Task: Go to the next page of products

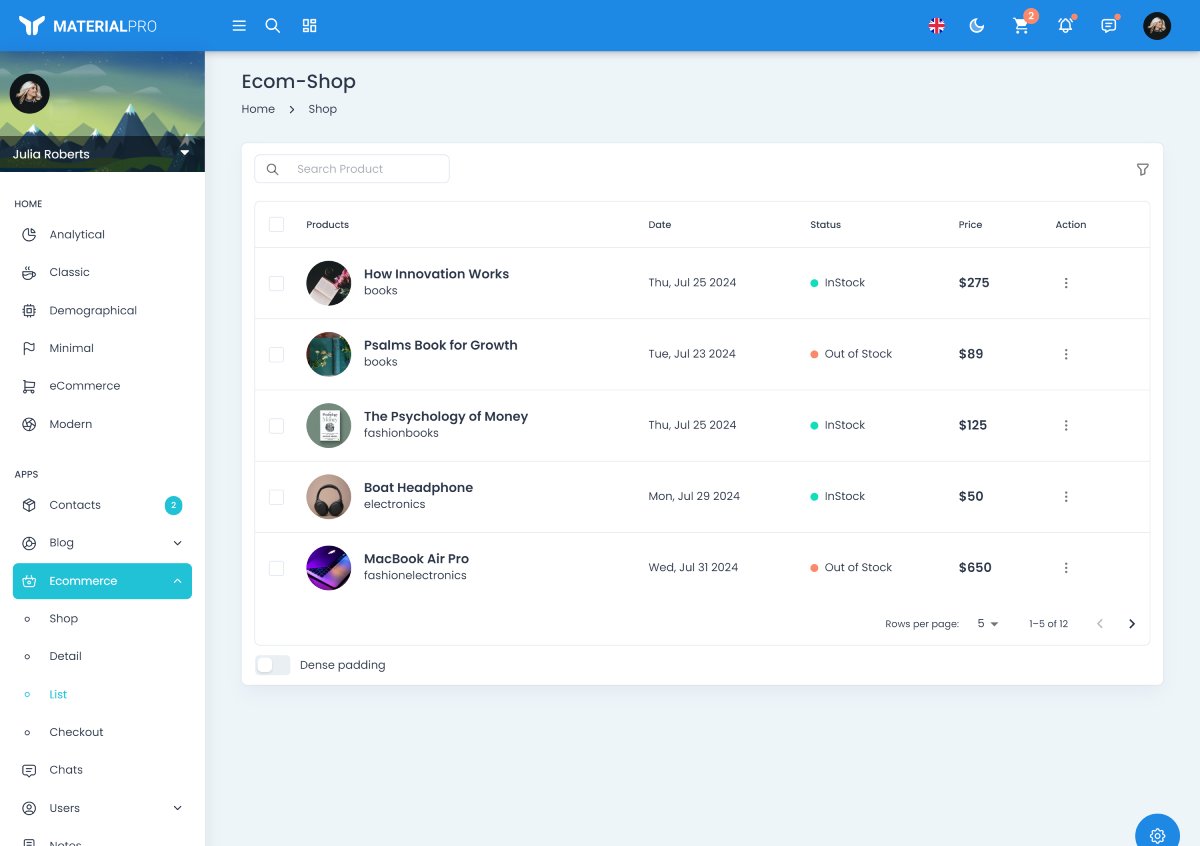Action: (x=1131, y=623)
